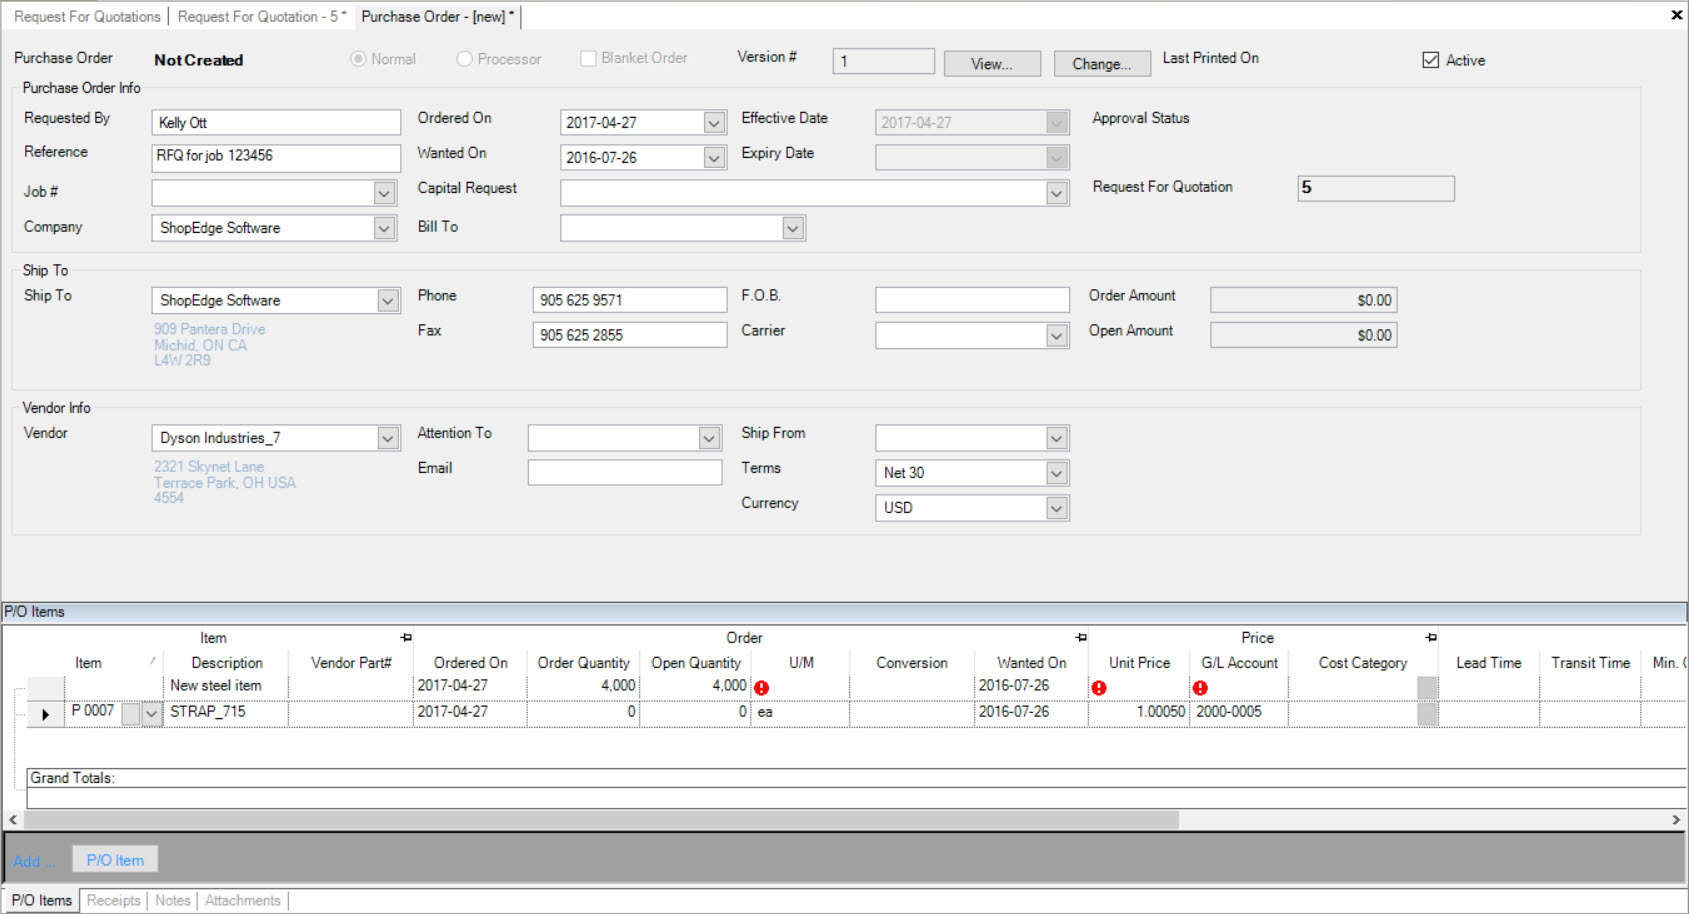Click the Transit Time column header
The width and height of the screenshot is (1689, 914).
click(x=1590, y=663)
